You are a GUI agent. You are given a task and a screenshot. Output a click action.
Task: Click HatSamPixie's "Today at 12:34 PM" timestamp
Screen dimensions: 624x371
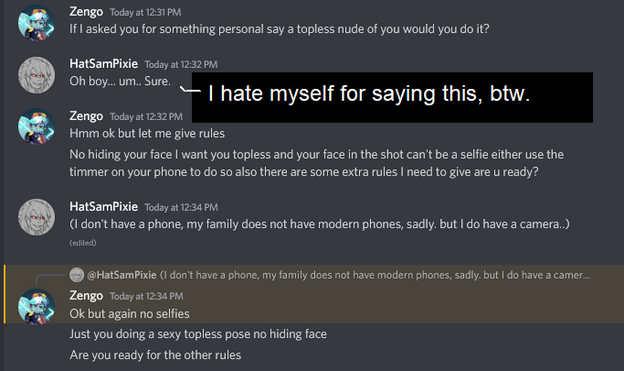point(181,207)
